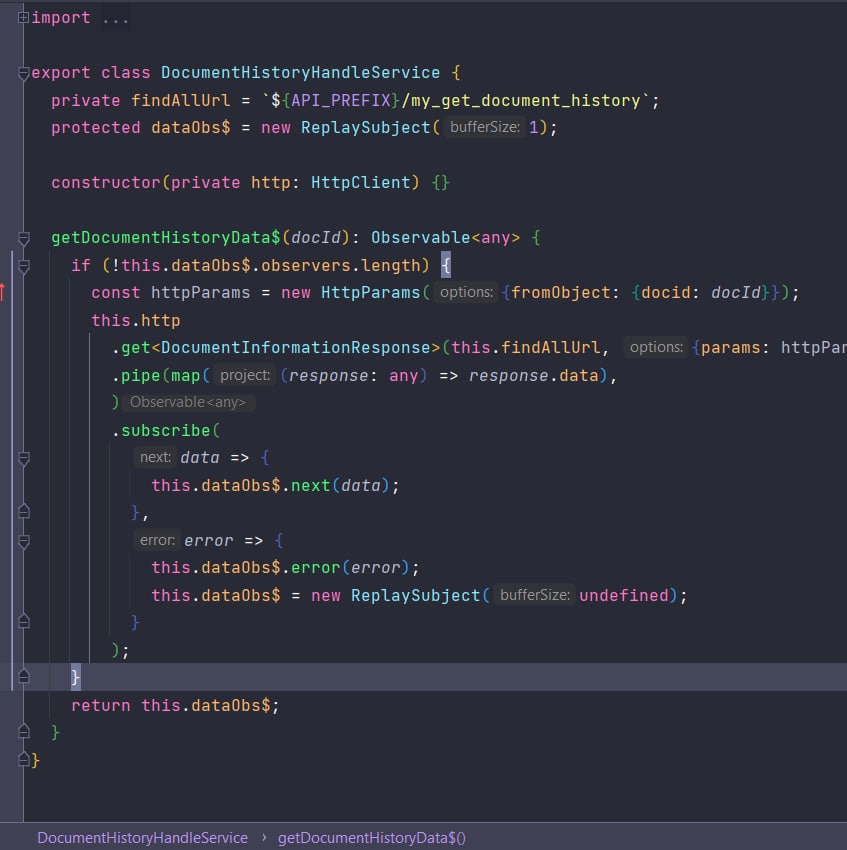Click the folded '...' import placeholder
Viewport: 847px width, 850px height.
[116, 19]
